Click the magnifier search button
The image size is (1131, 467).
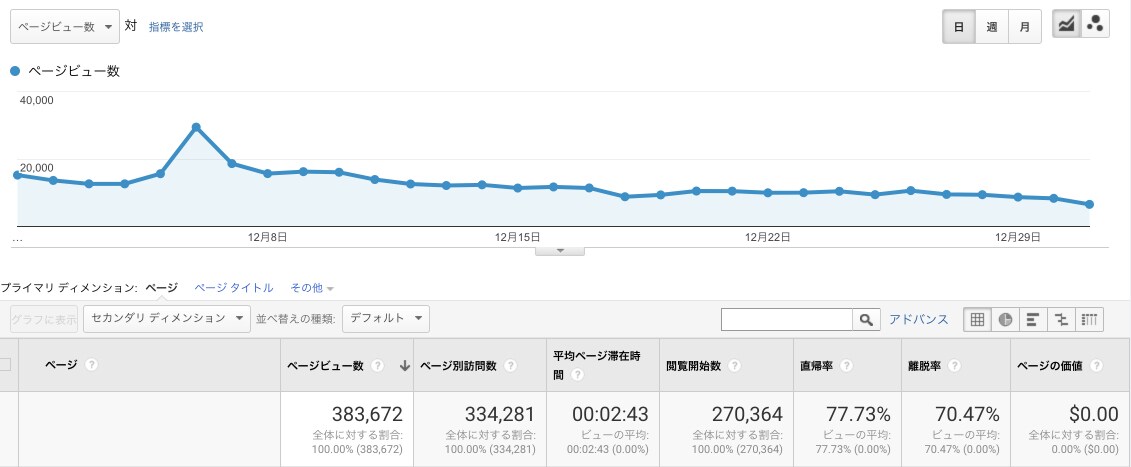click(x=866, y=319)
